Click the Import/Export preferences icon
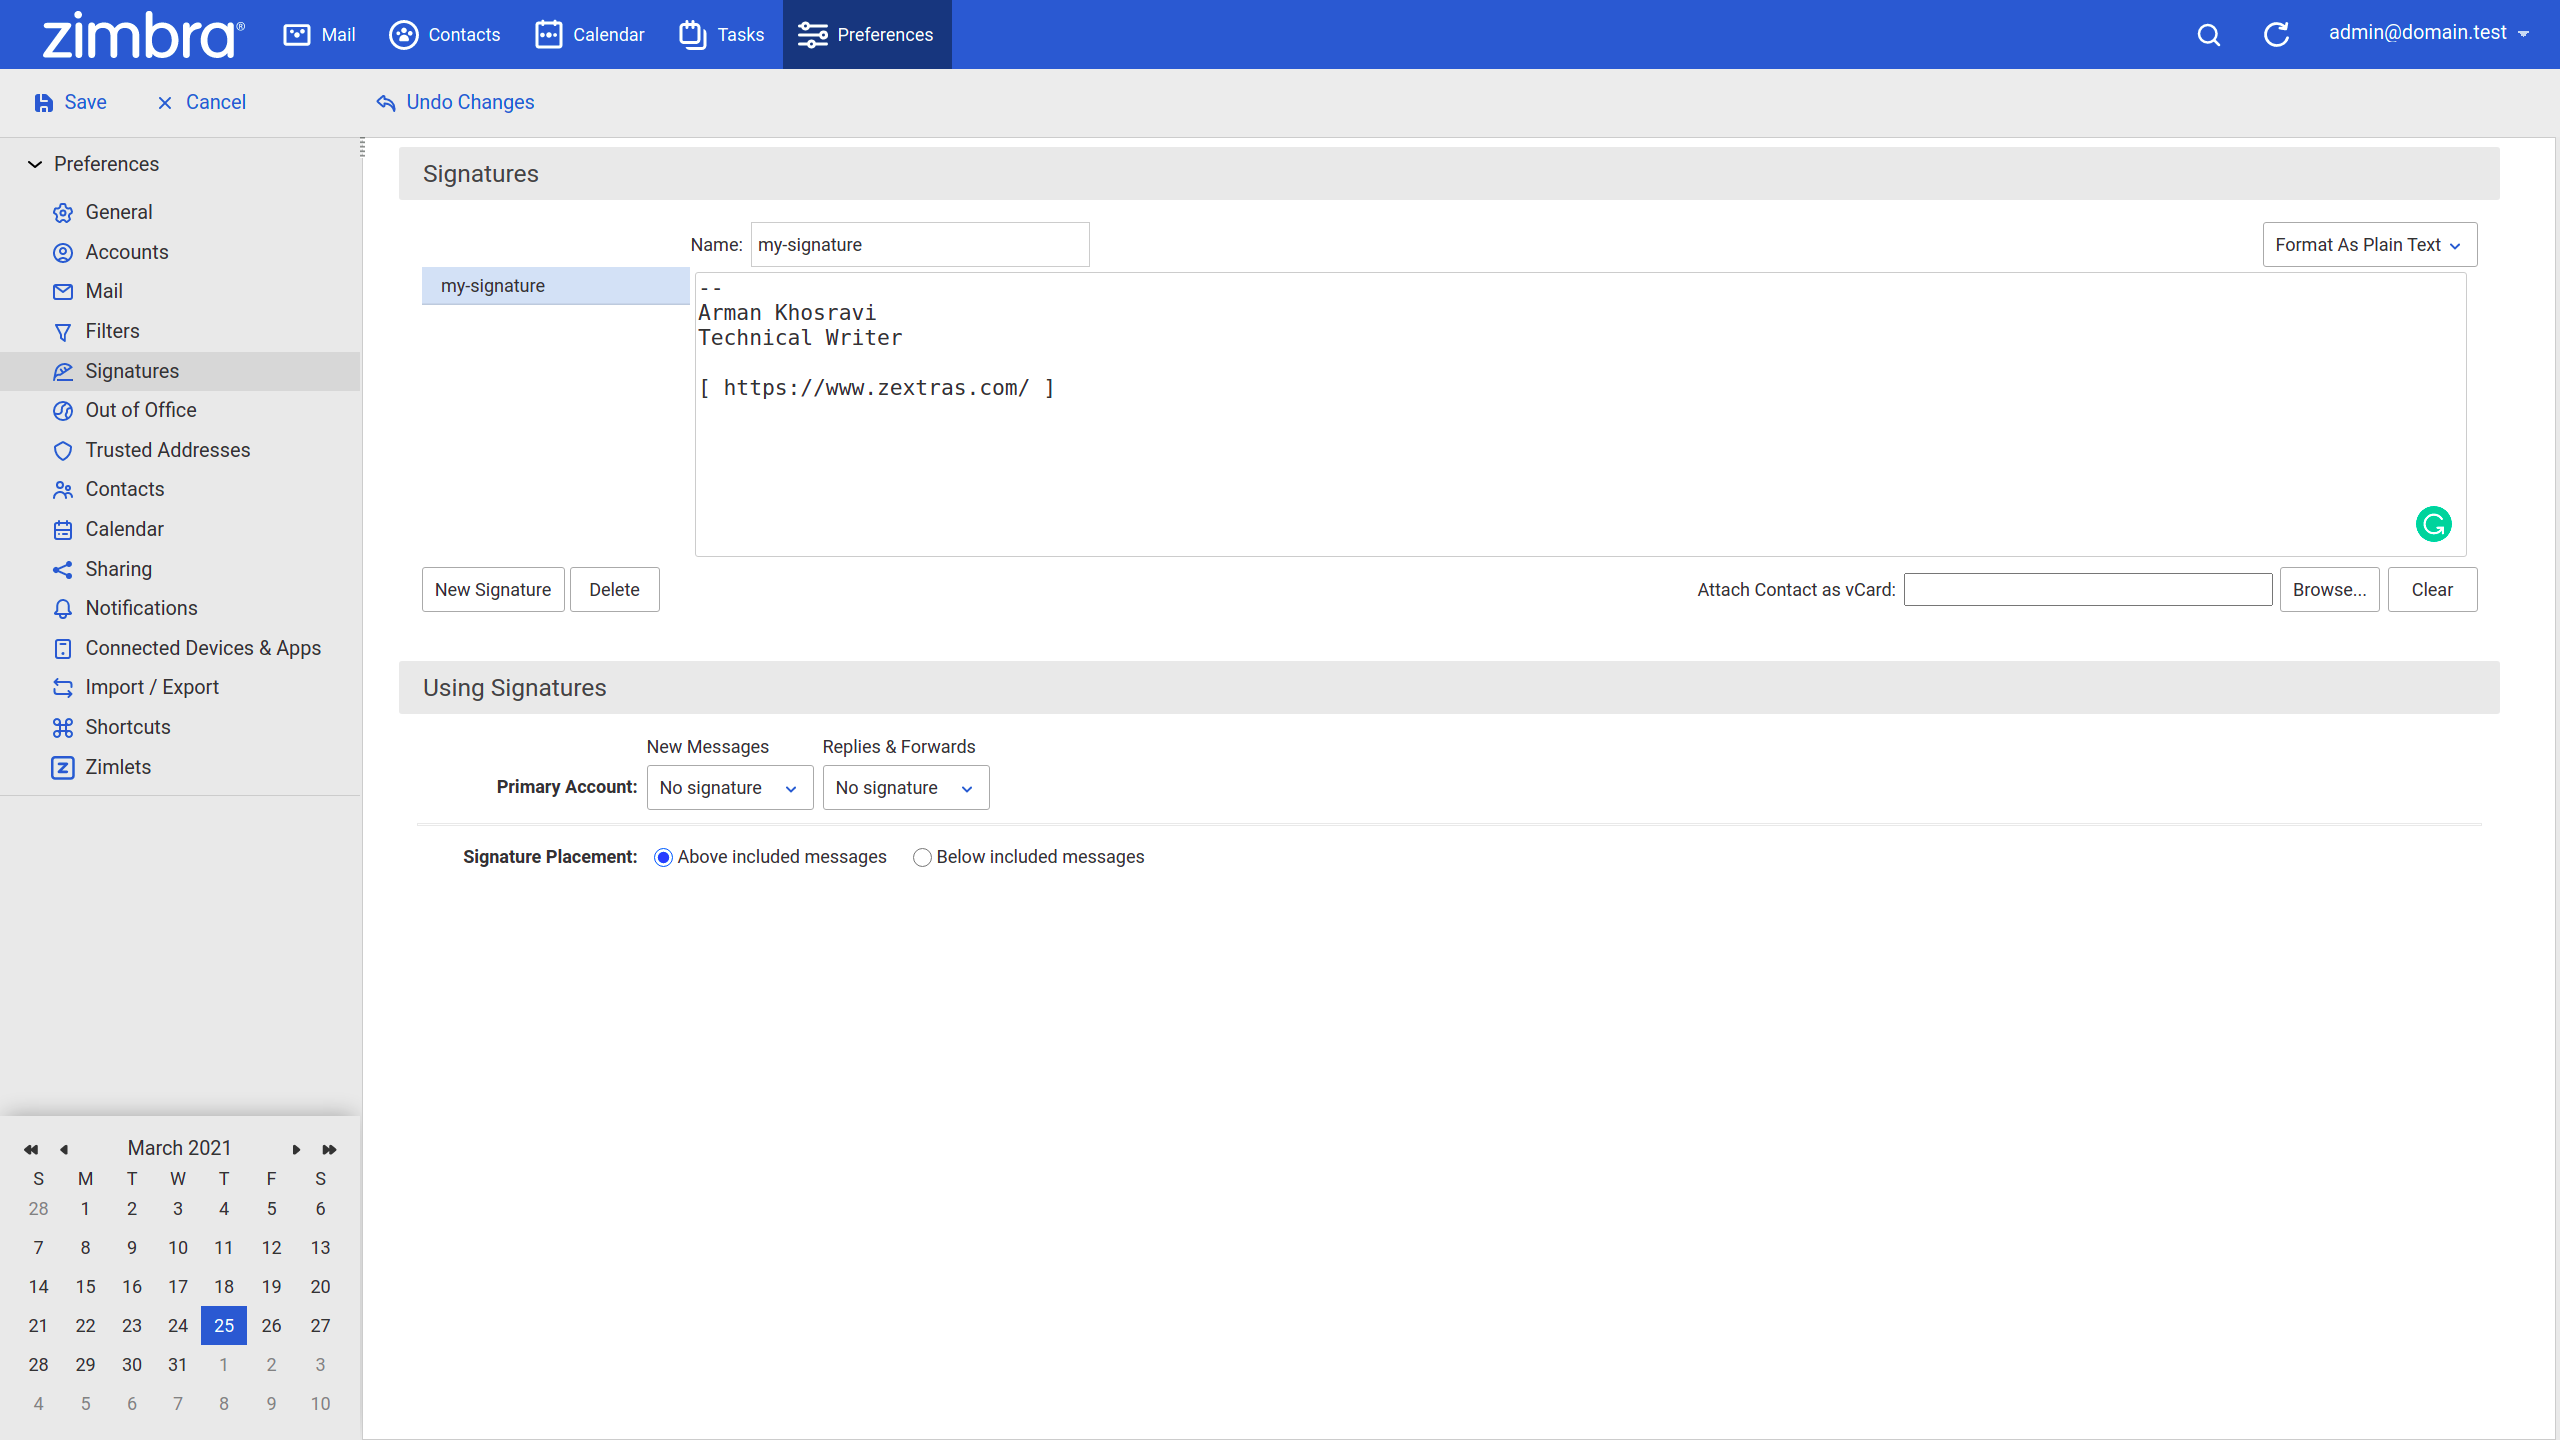 pos(63,687)
